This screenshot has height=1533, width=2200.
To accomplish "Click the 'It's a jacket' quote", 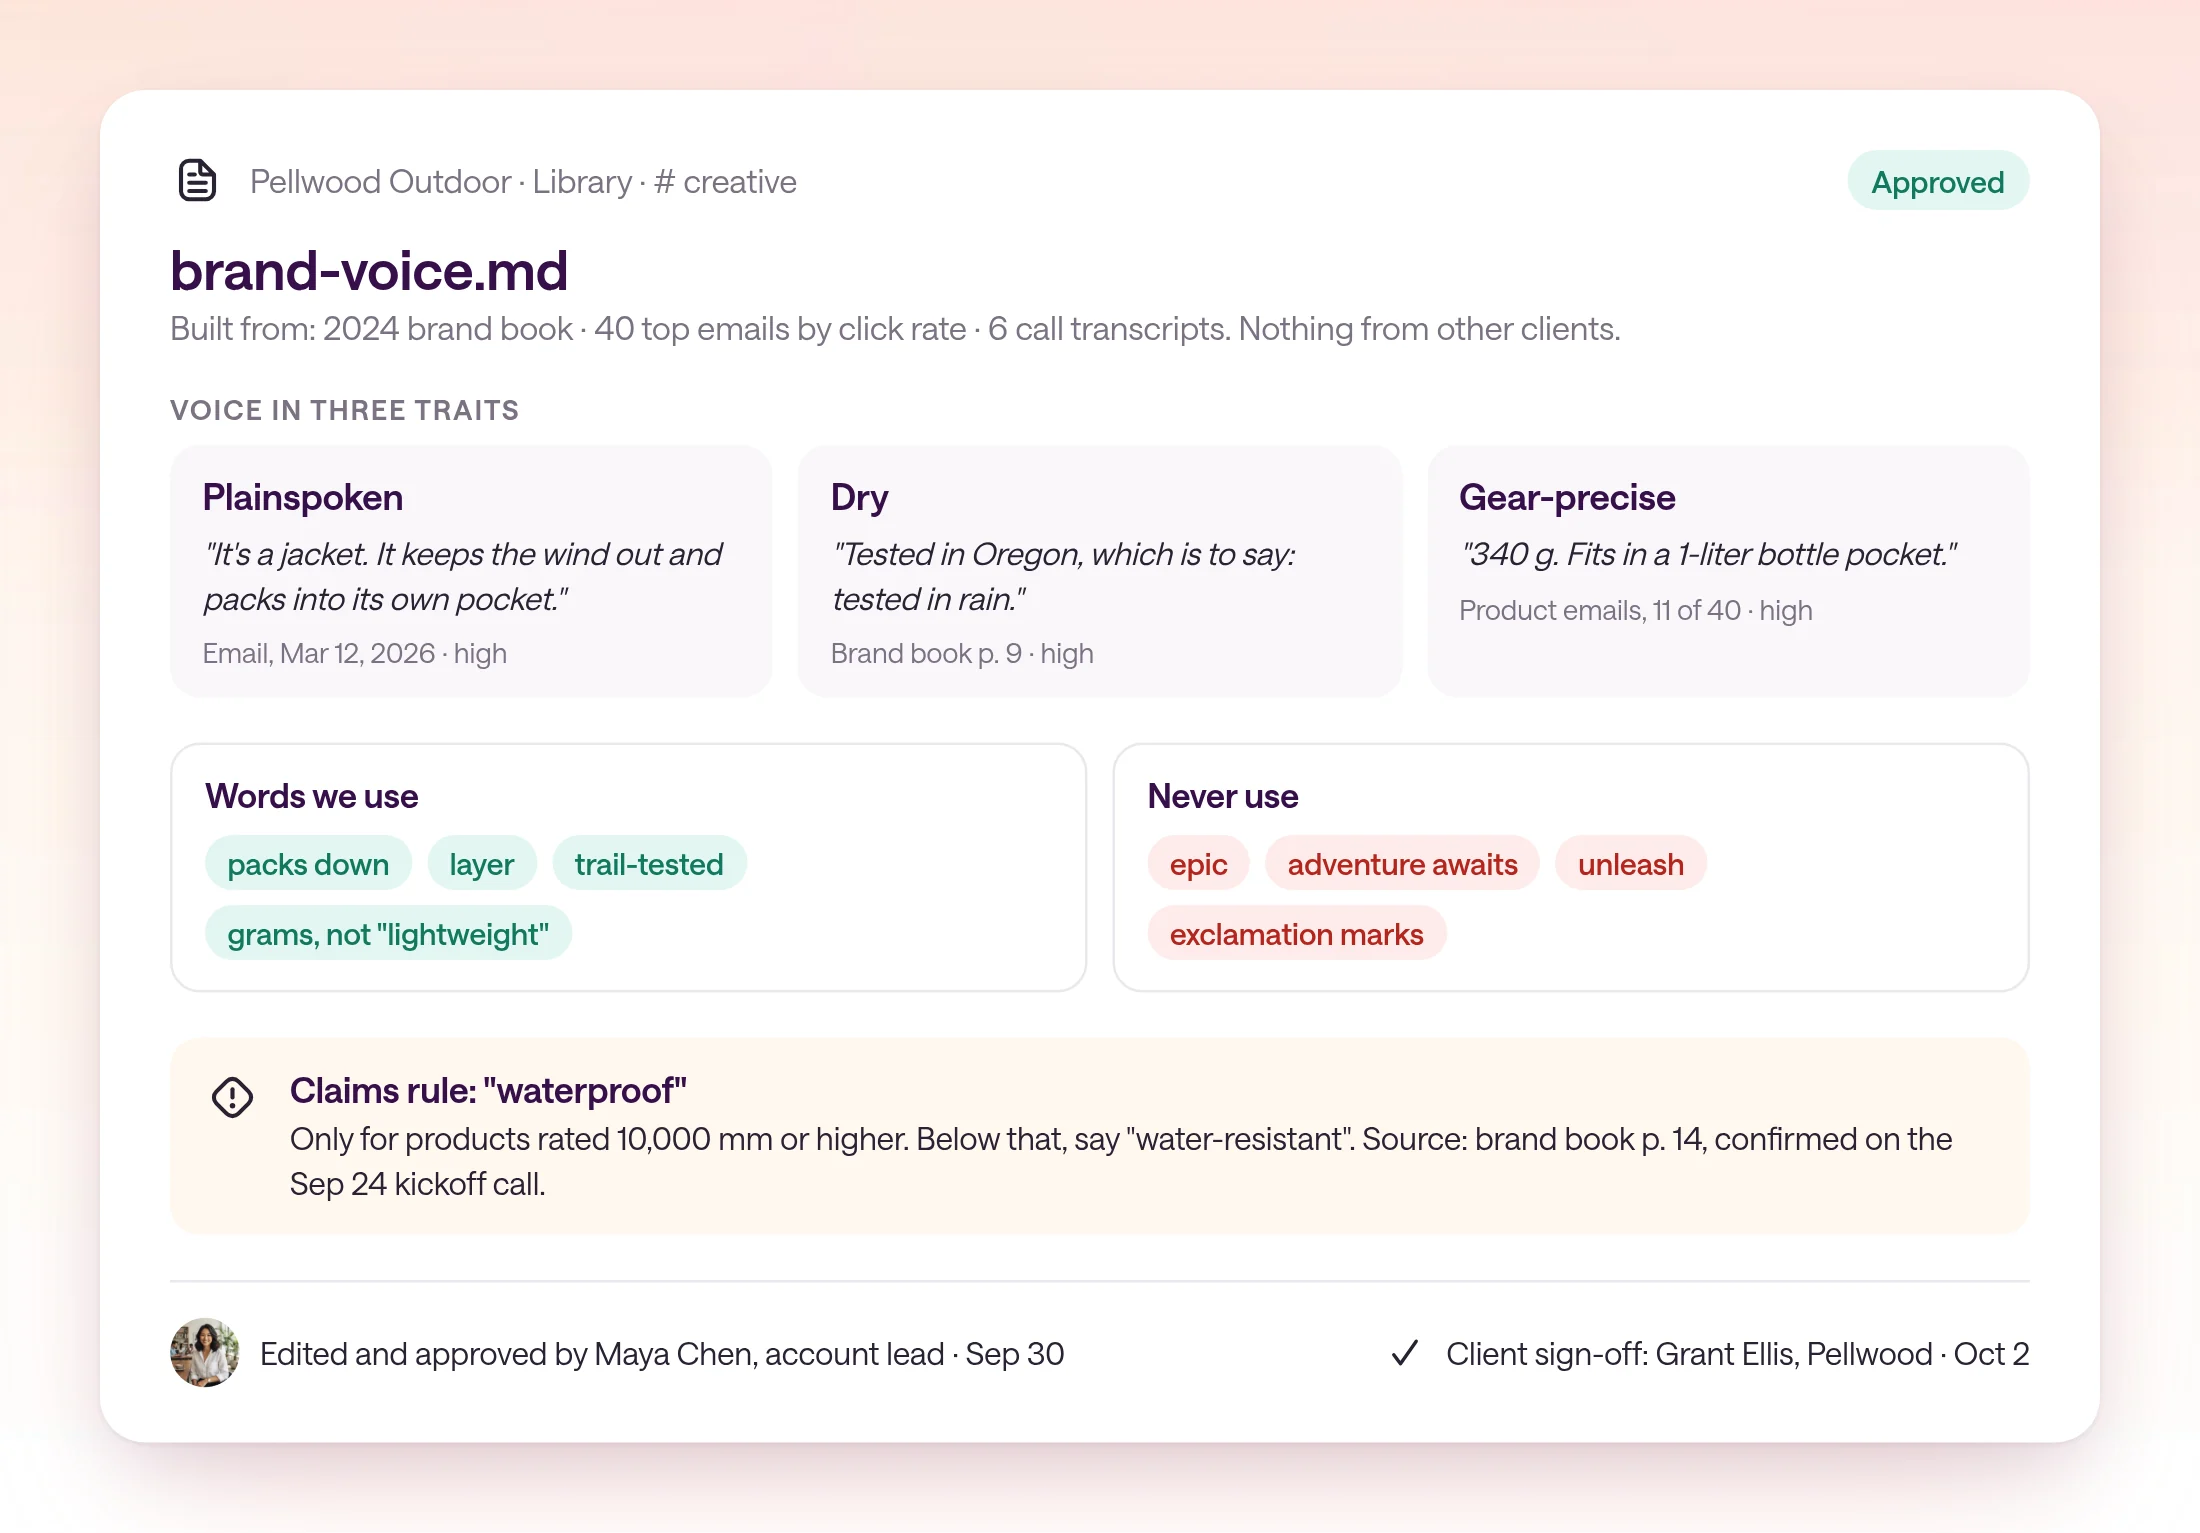I will coord(462,576).
